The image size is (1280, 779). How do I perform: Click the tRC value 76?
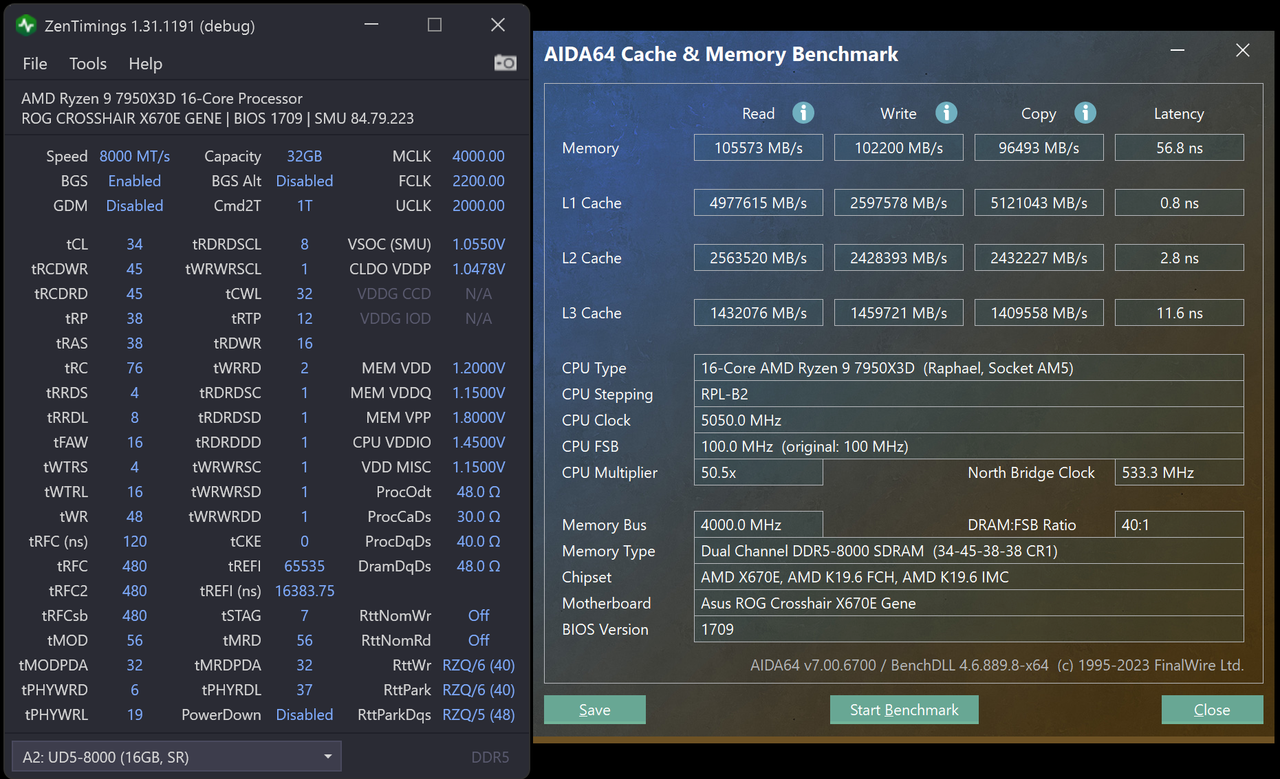pyautogui.click(x=134, y=368)
